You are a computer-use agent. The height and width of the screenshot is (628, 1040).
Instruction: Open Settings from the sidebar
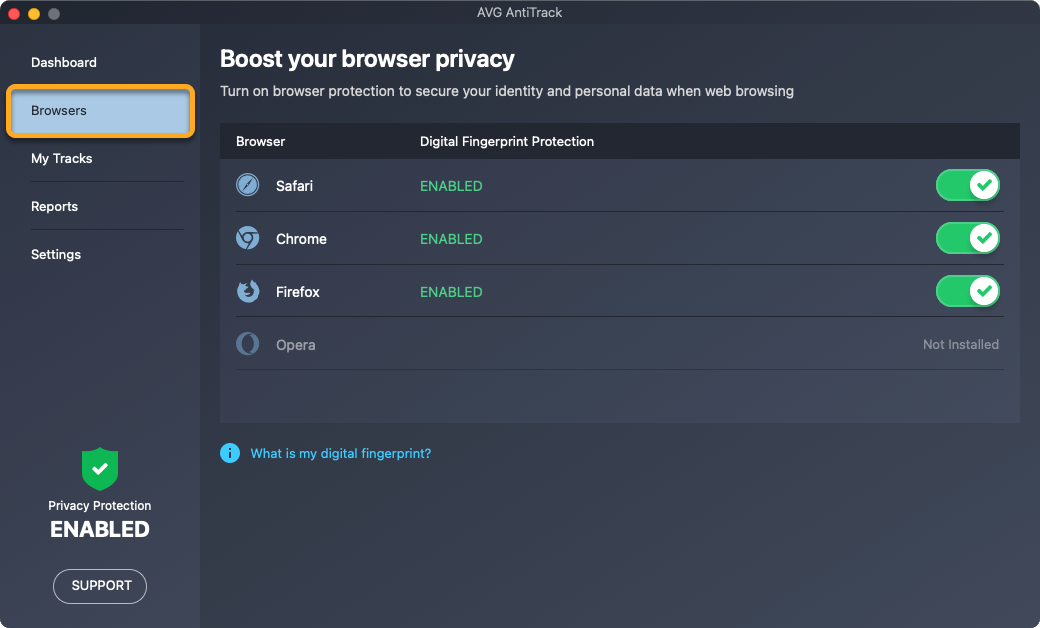[x=56, y=254]
